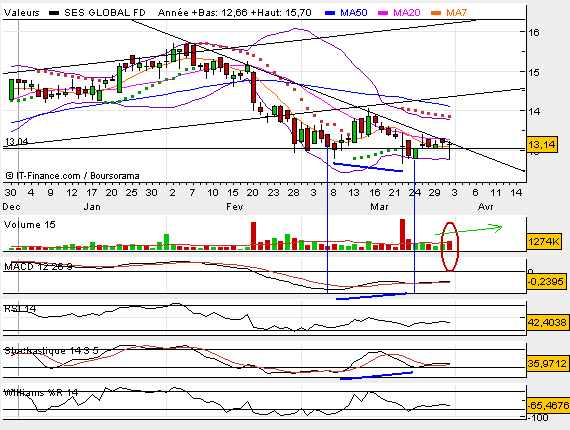Image resolution: width=570 pixels, height=430 pixels.
Task: Click the 'MA50' legend text
Action: [354, 13]
